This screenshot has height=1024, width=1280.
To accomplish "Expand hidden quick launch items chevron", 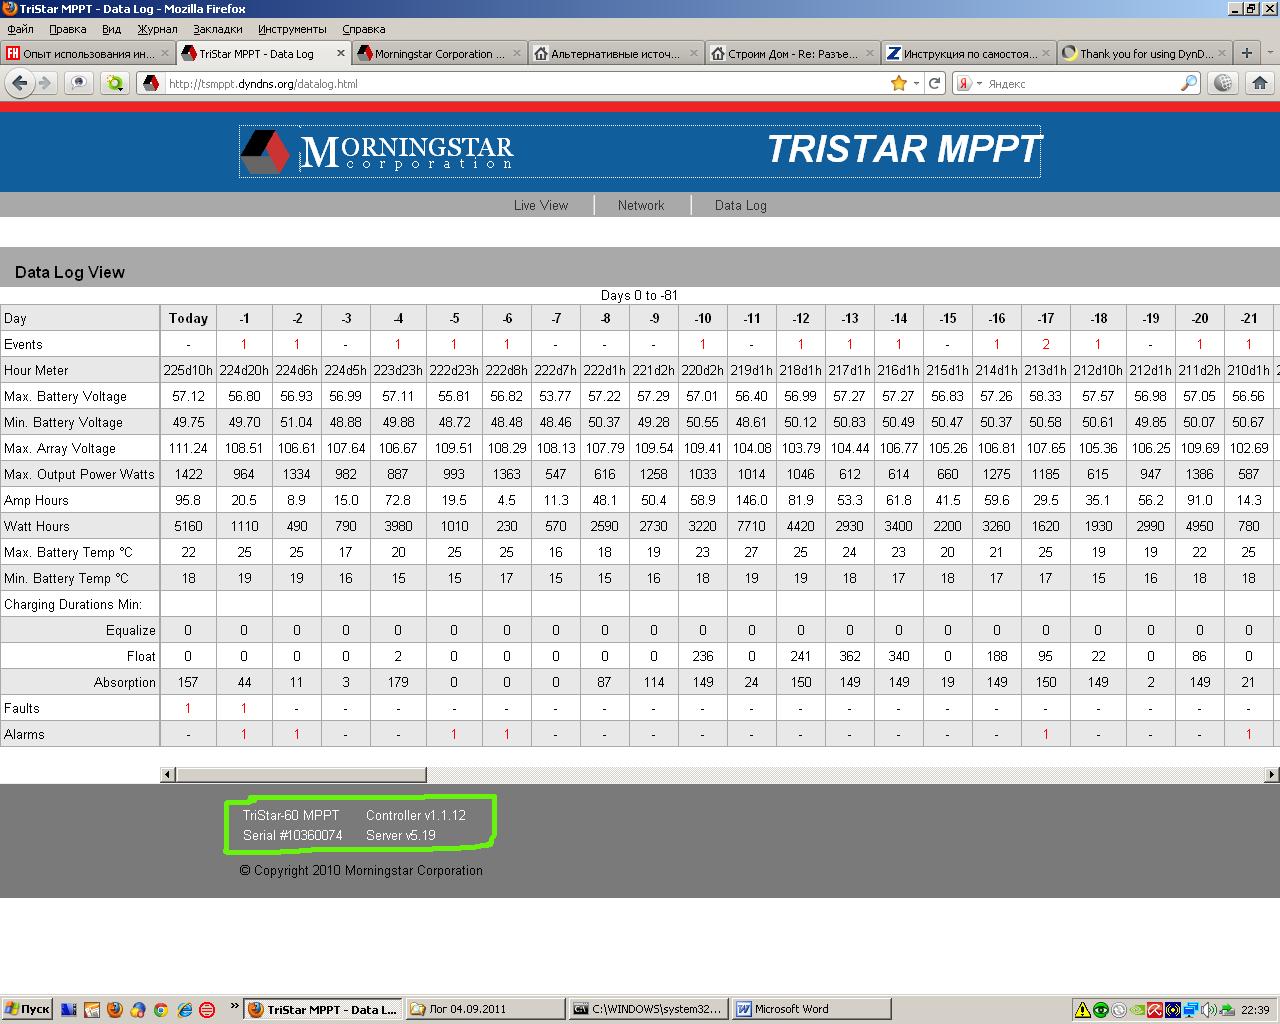I will coord(235,1007).
